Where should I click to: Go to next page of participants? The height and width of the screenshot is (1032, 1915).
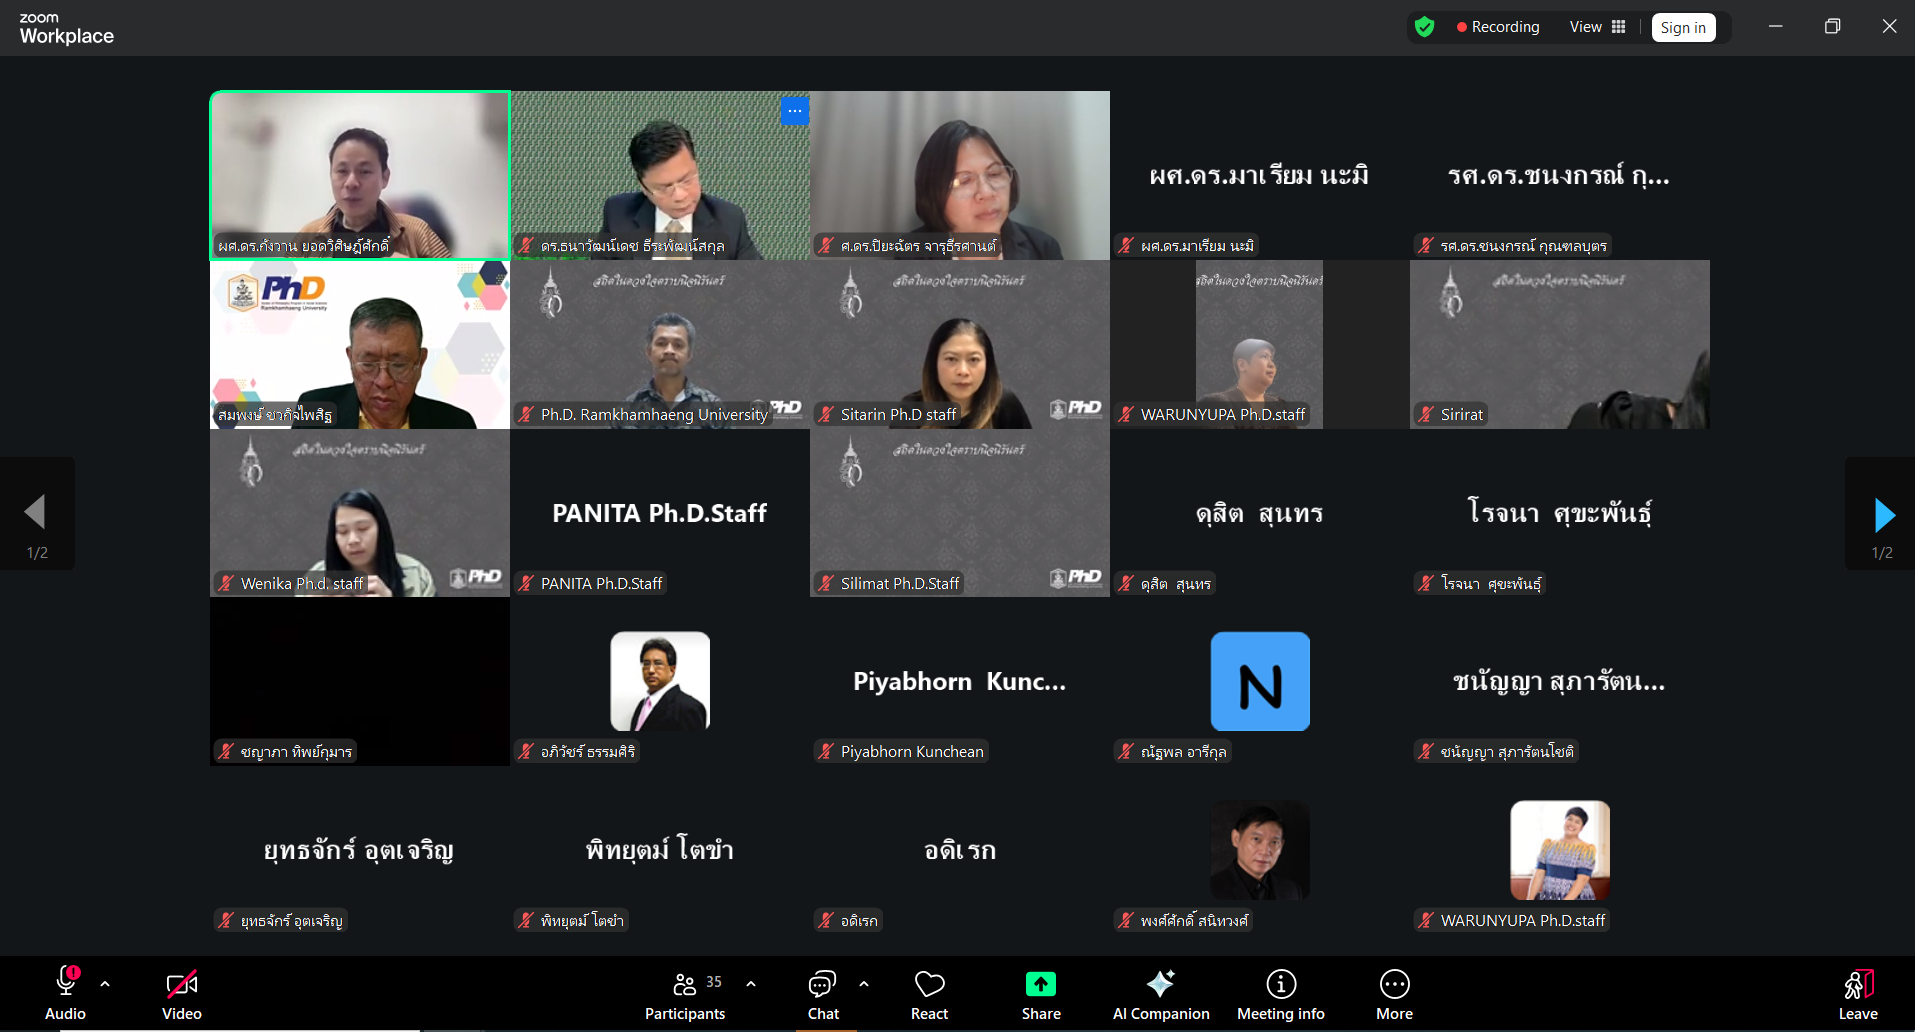(1883, 514)
